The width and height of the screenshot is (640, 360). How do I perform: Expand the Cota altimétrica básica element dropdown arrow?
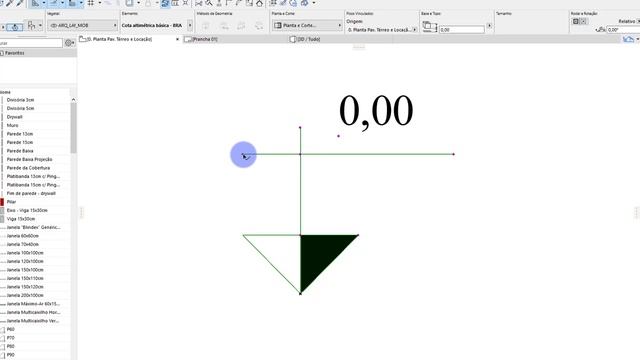[x=190, y=25]
